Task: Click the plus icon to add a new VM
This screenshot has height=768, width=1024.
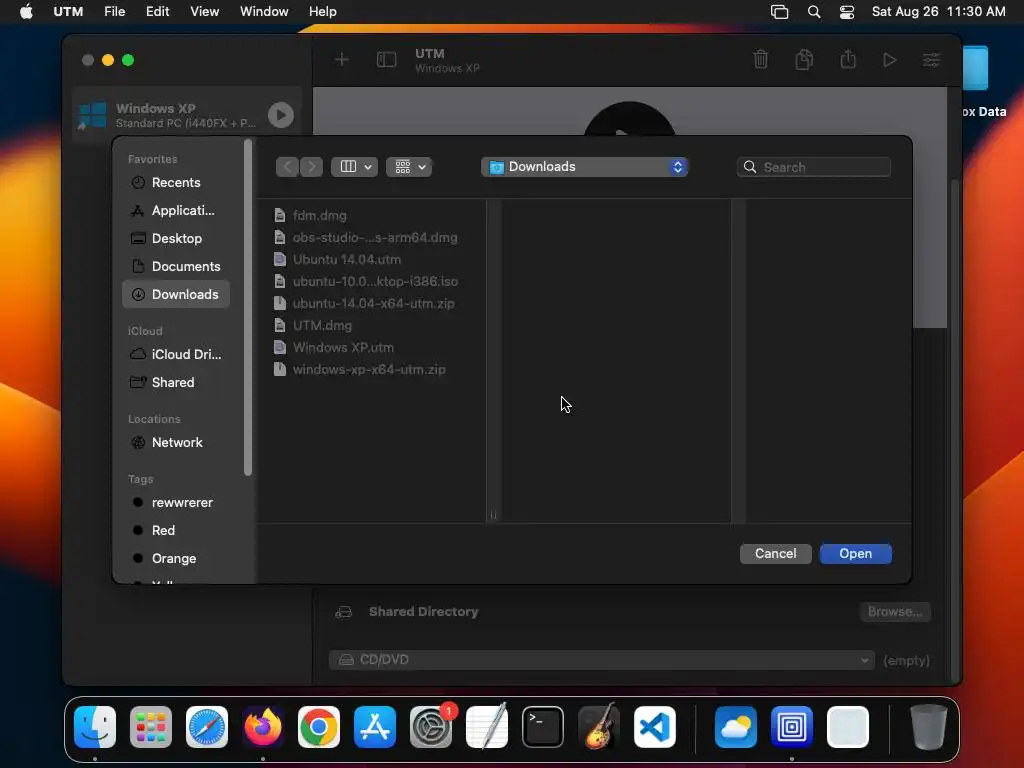Action: (x=342, y=60)
